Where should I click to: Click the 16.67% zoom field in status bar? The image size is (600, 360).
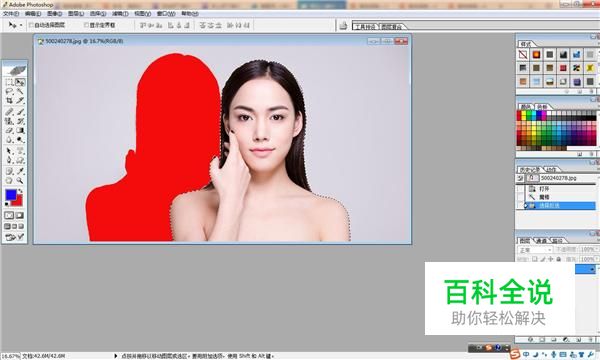click(10, 356)
